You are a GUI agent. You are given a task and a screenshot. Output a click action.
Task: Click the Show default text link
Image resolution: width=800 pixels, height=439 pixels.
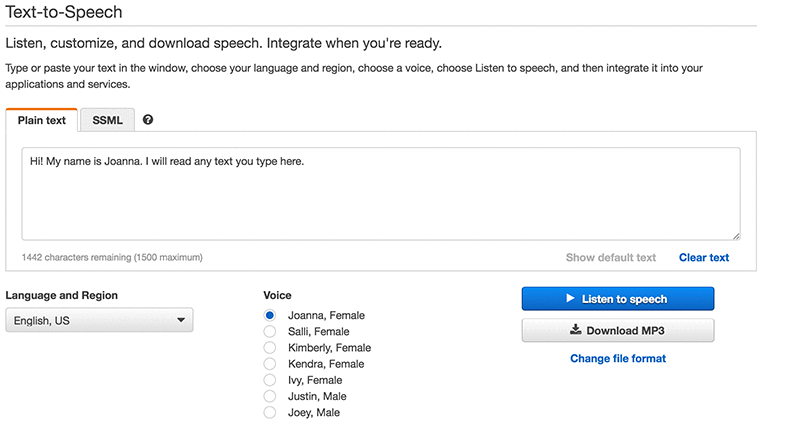click(x=611, y=257)
